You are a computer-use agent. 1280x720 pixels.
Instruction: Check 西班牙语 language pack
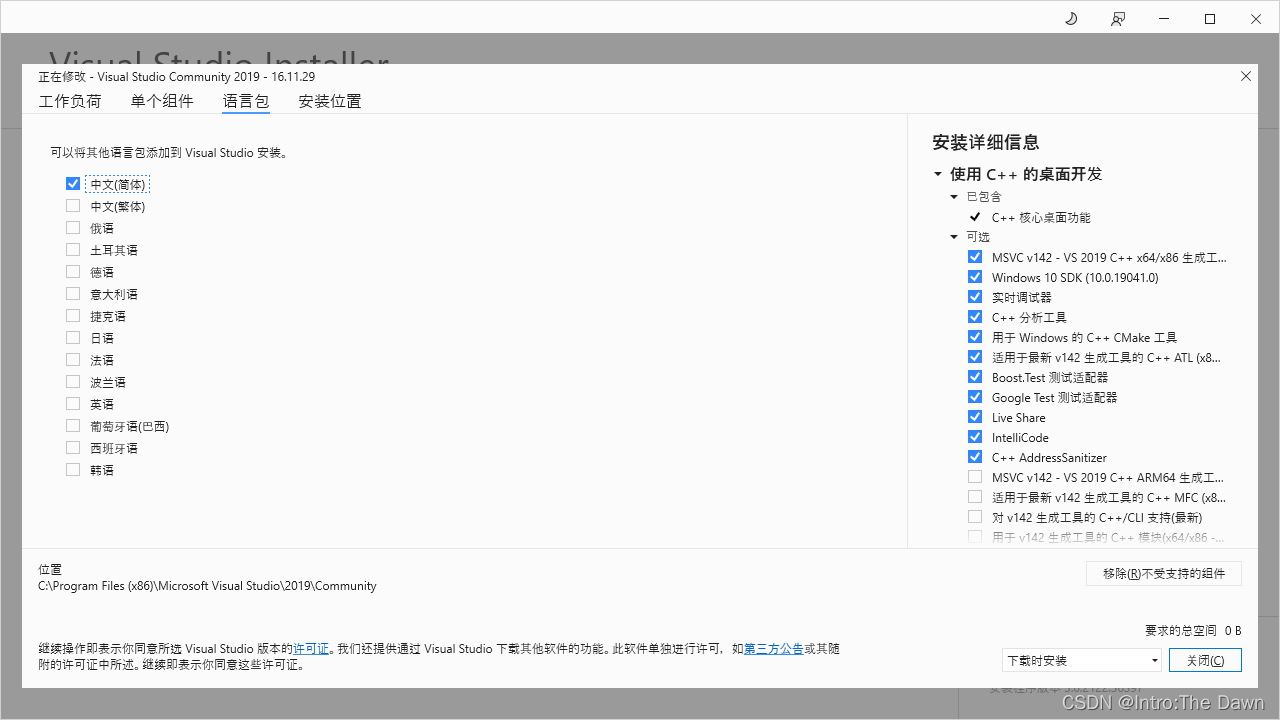click(73, 448)
